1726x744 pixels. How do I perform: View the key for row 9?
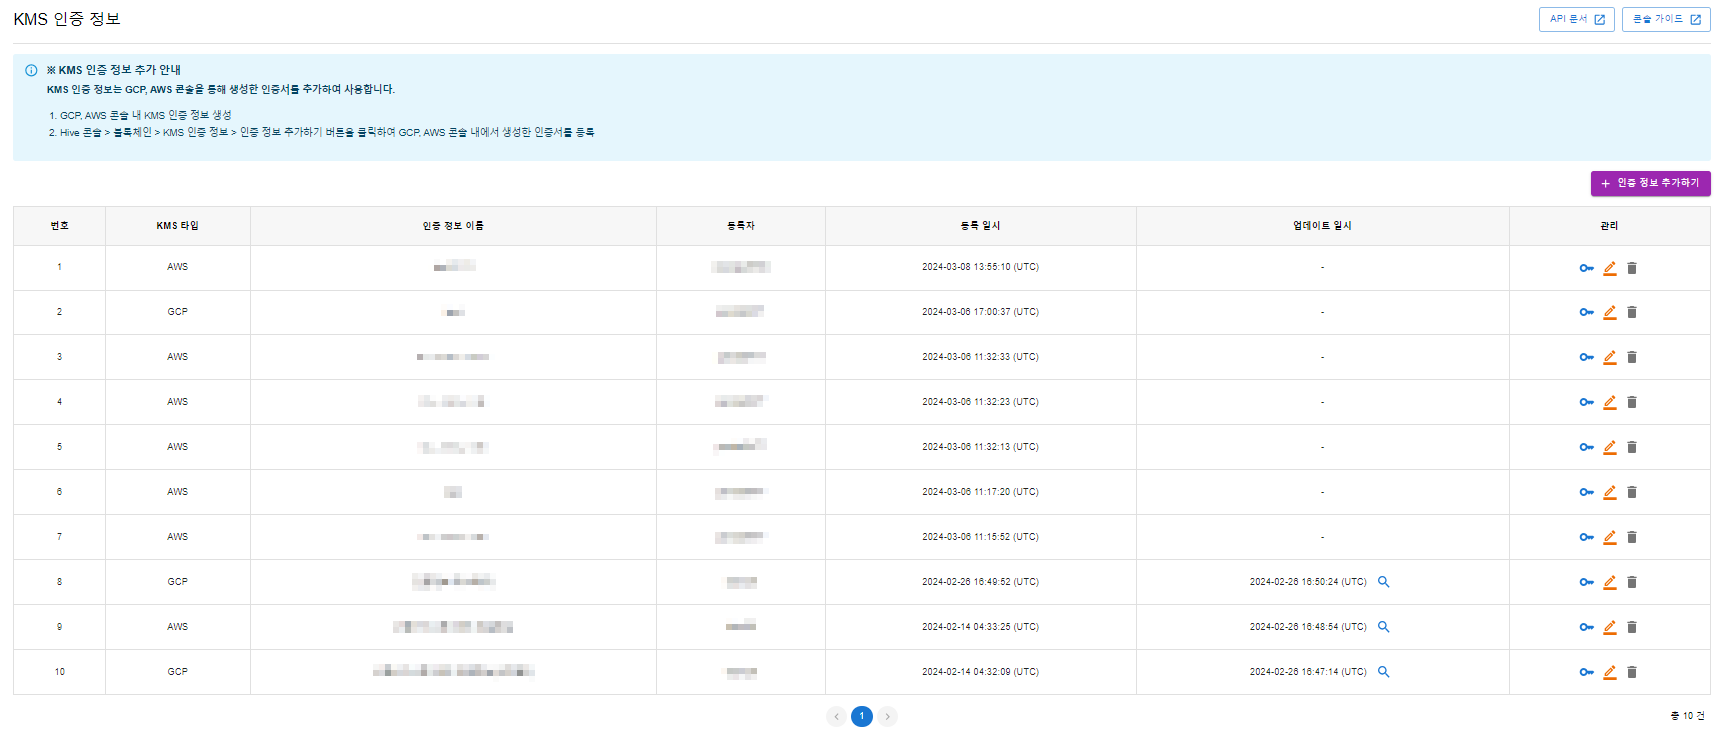[x=1586, y=627]
